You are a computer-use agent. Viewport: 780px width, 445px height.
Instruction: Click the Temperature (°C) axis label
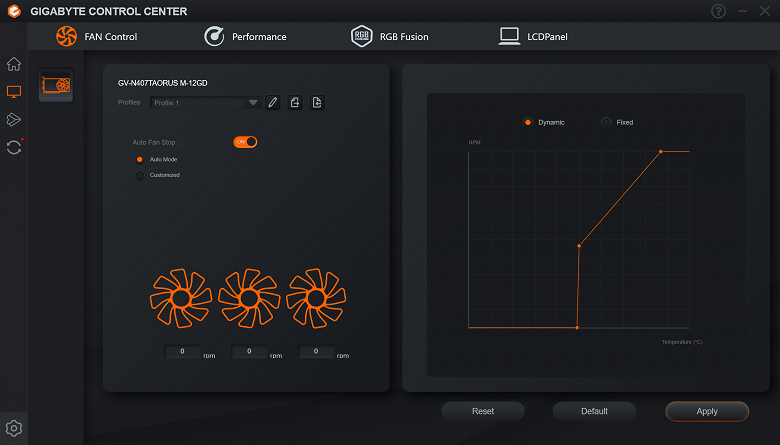(682, 342)
